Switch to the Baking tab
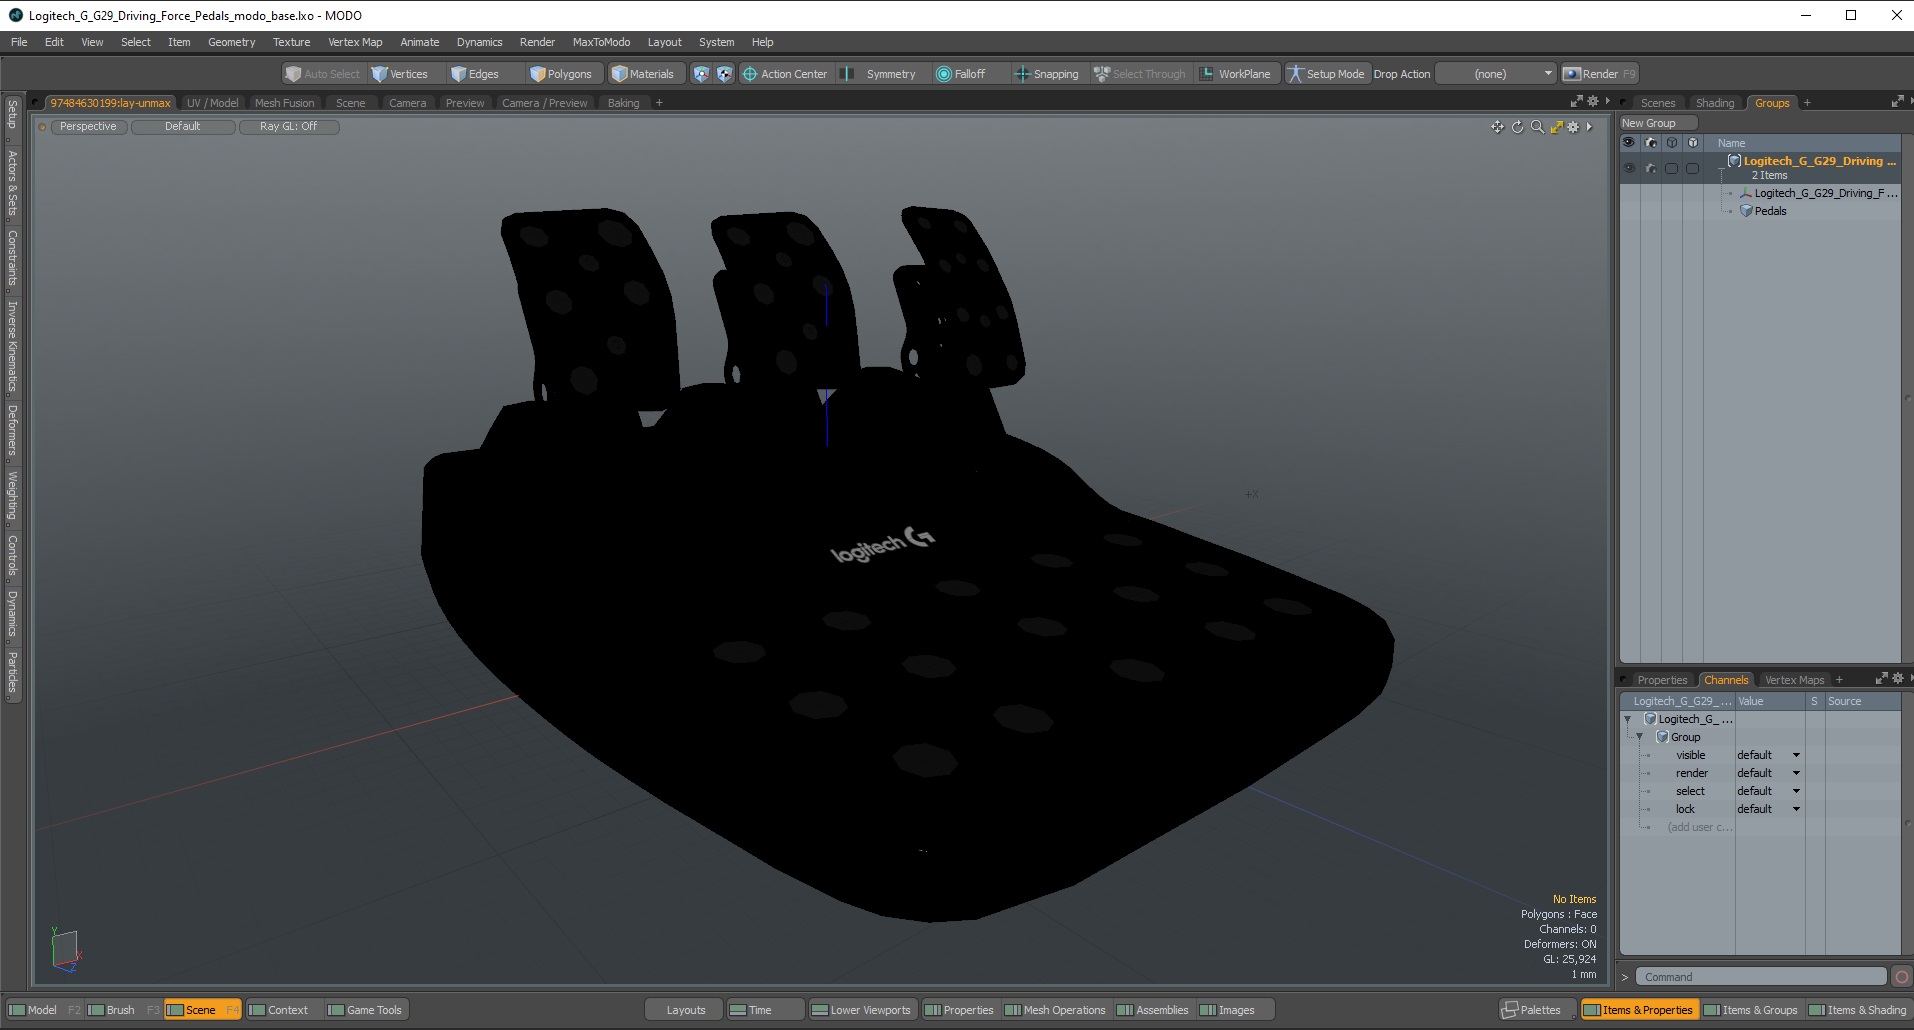1914x1030 pixels. tap(623, 103)
